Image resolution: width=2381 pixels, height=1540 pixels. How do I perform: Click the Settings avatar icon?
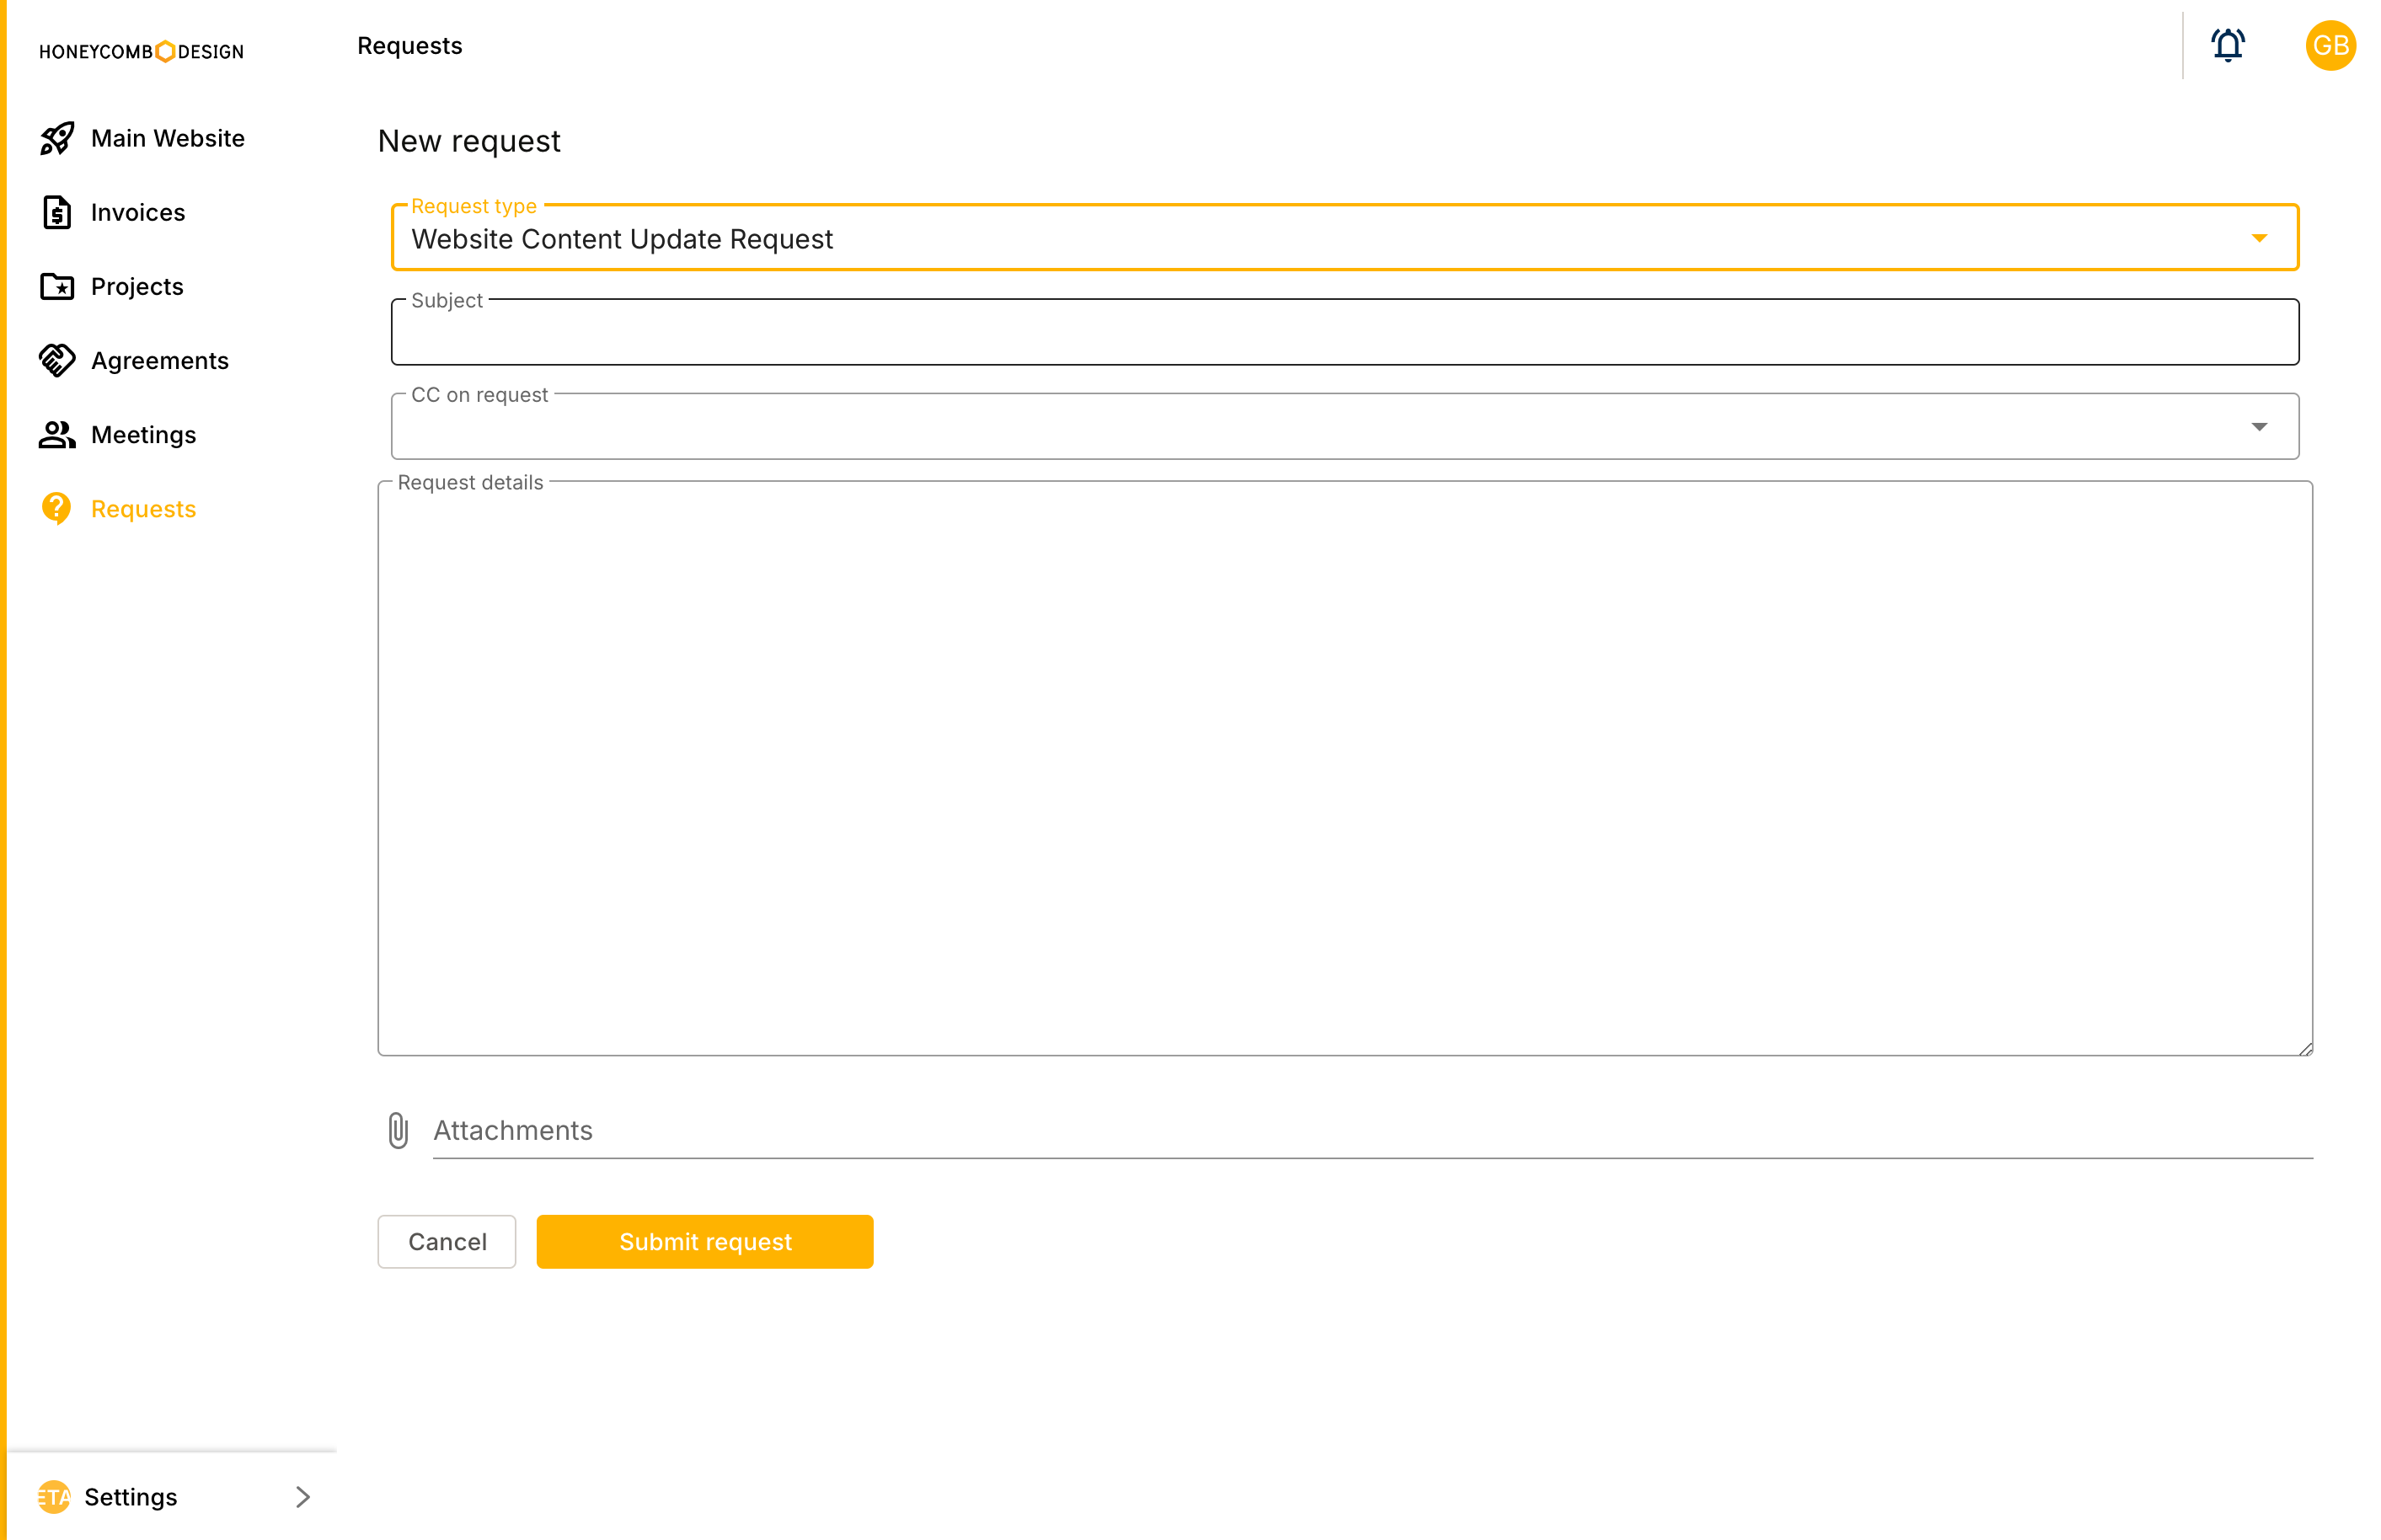(54, 1496)
